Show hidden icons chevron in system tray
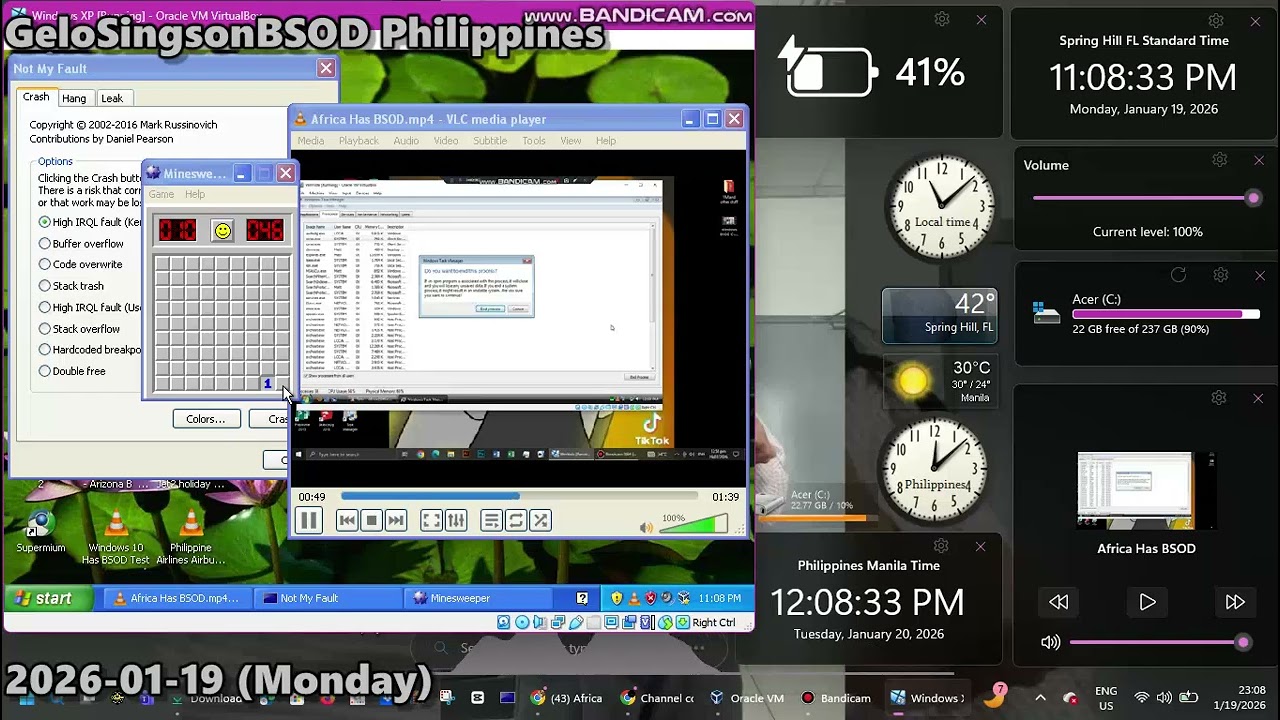 click(1040, 698)
